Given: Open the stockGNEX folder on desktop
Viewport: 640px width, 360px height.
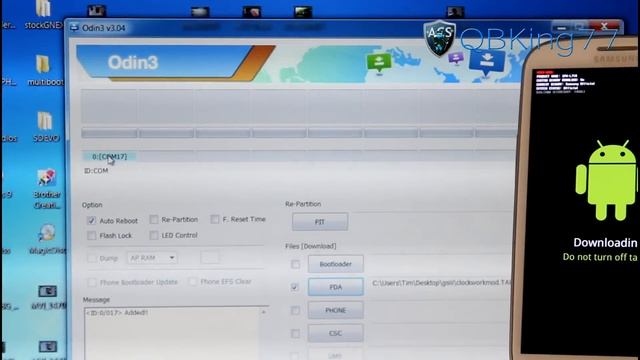Looking at the screenshot, I should [44, 14].
